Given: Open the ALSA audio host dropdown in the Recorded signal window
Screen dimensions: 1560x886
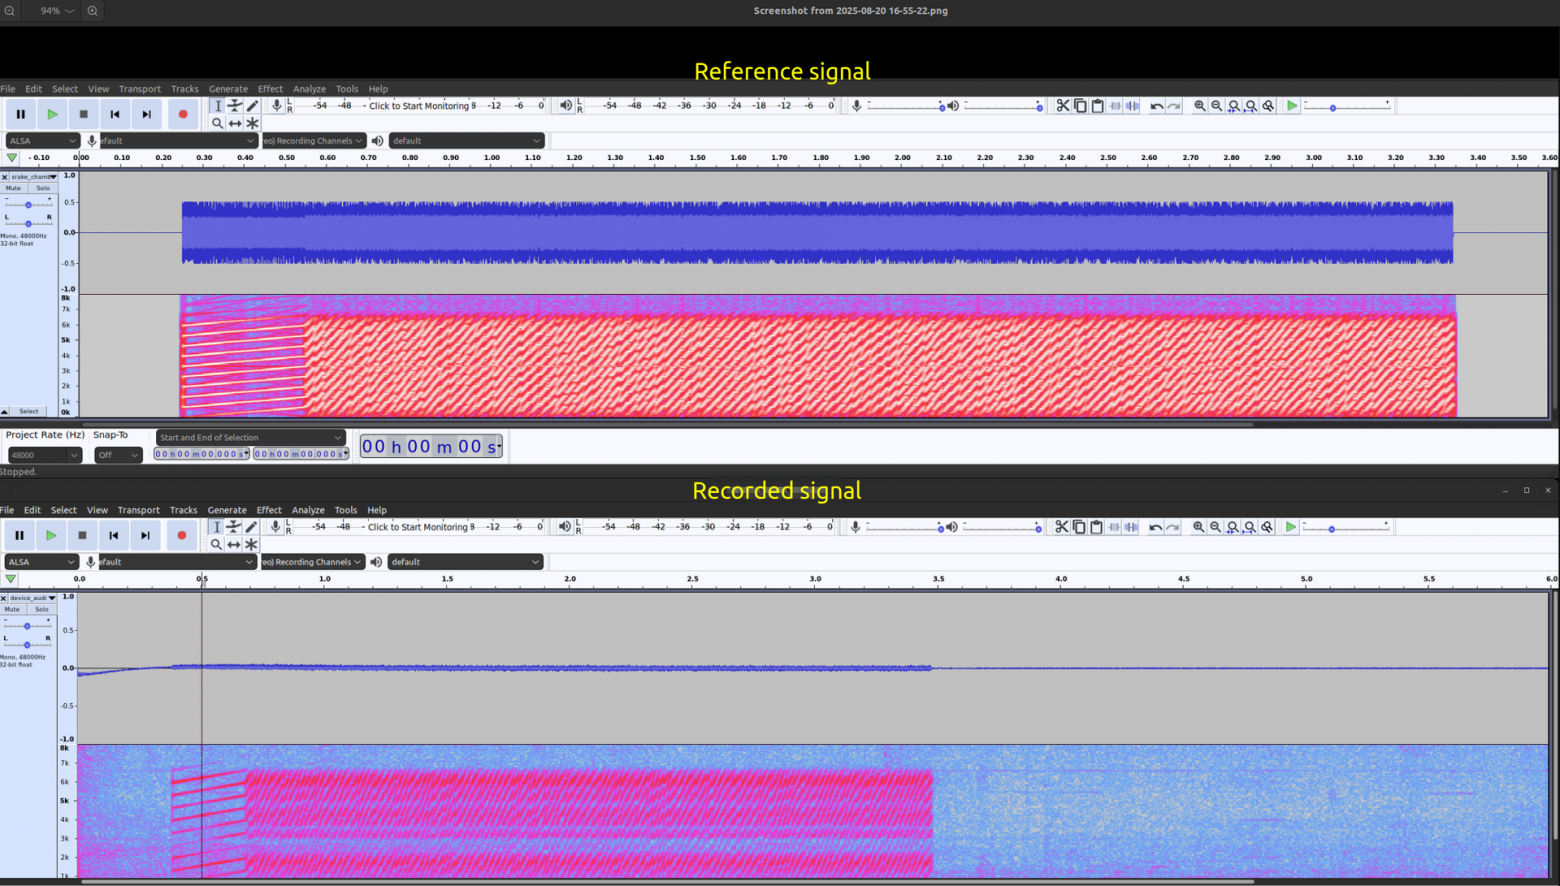Looking at the screenshot, I should (41, 562).
